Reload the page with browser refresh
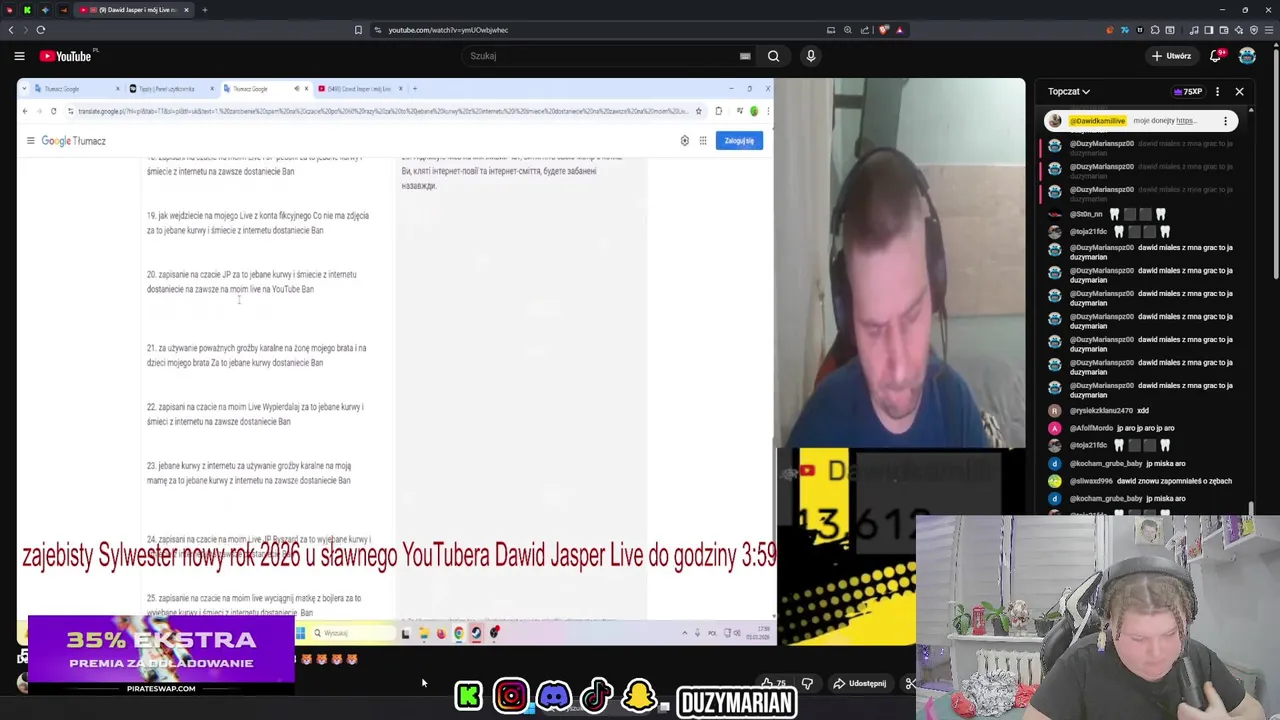The image size is (1280, 720). (x=41, y=30)
